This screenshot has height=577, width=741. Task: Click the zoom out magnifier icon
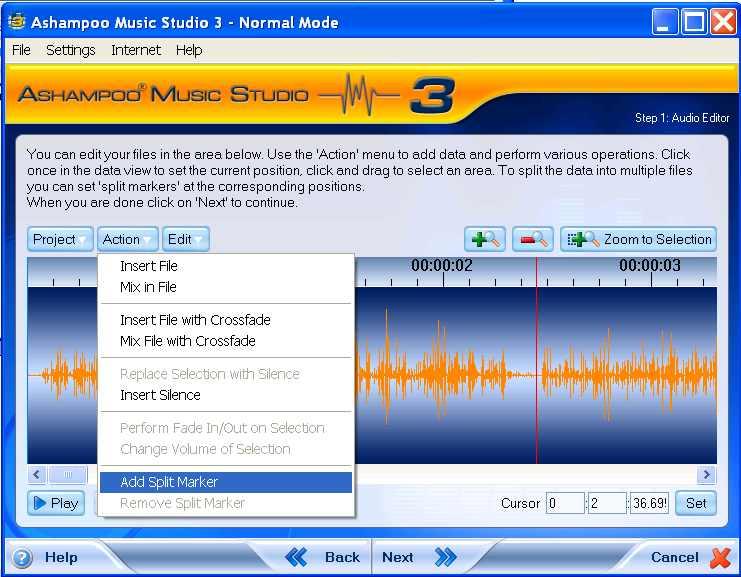click(532, 239)
